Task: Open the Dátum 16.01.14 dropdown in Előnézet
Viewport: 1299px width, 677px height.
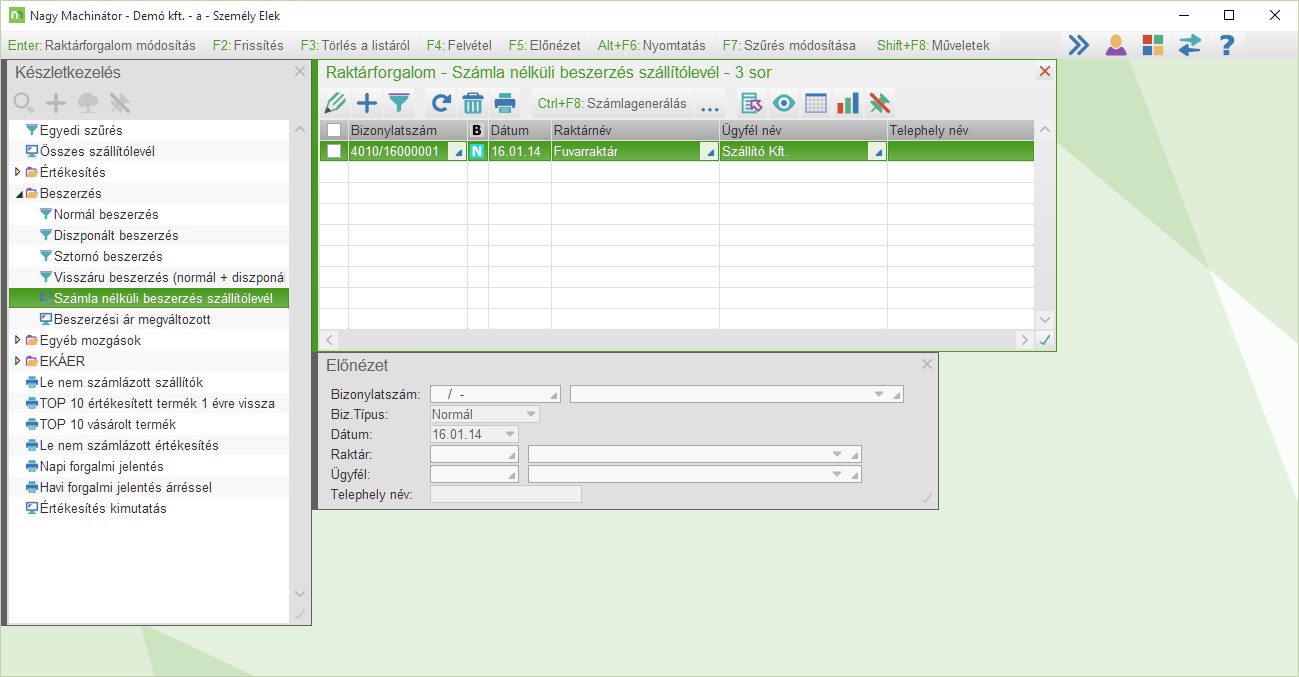Action: (x=510, y=434)
